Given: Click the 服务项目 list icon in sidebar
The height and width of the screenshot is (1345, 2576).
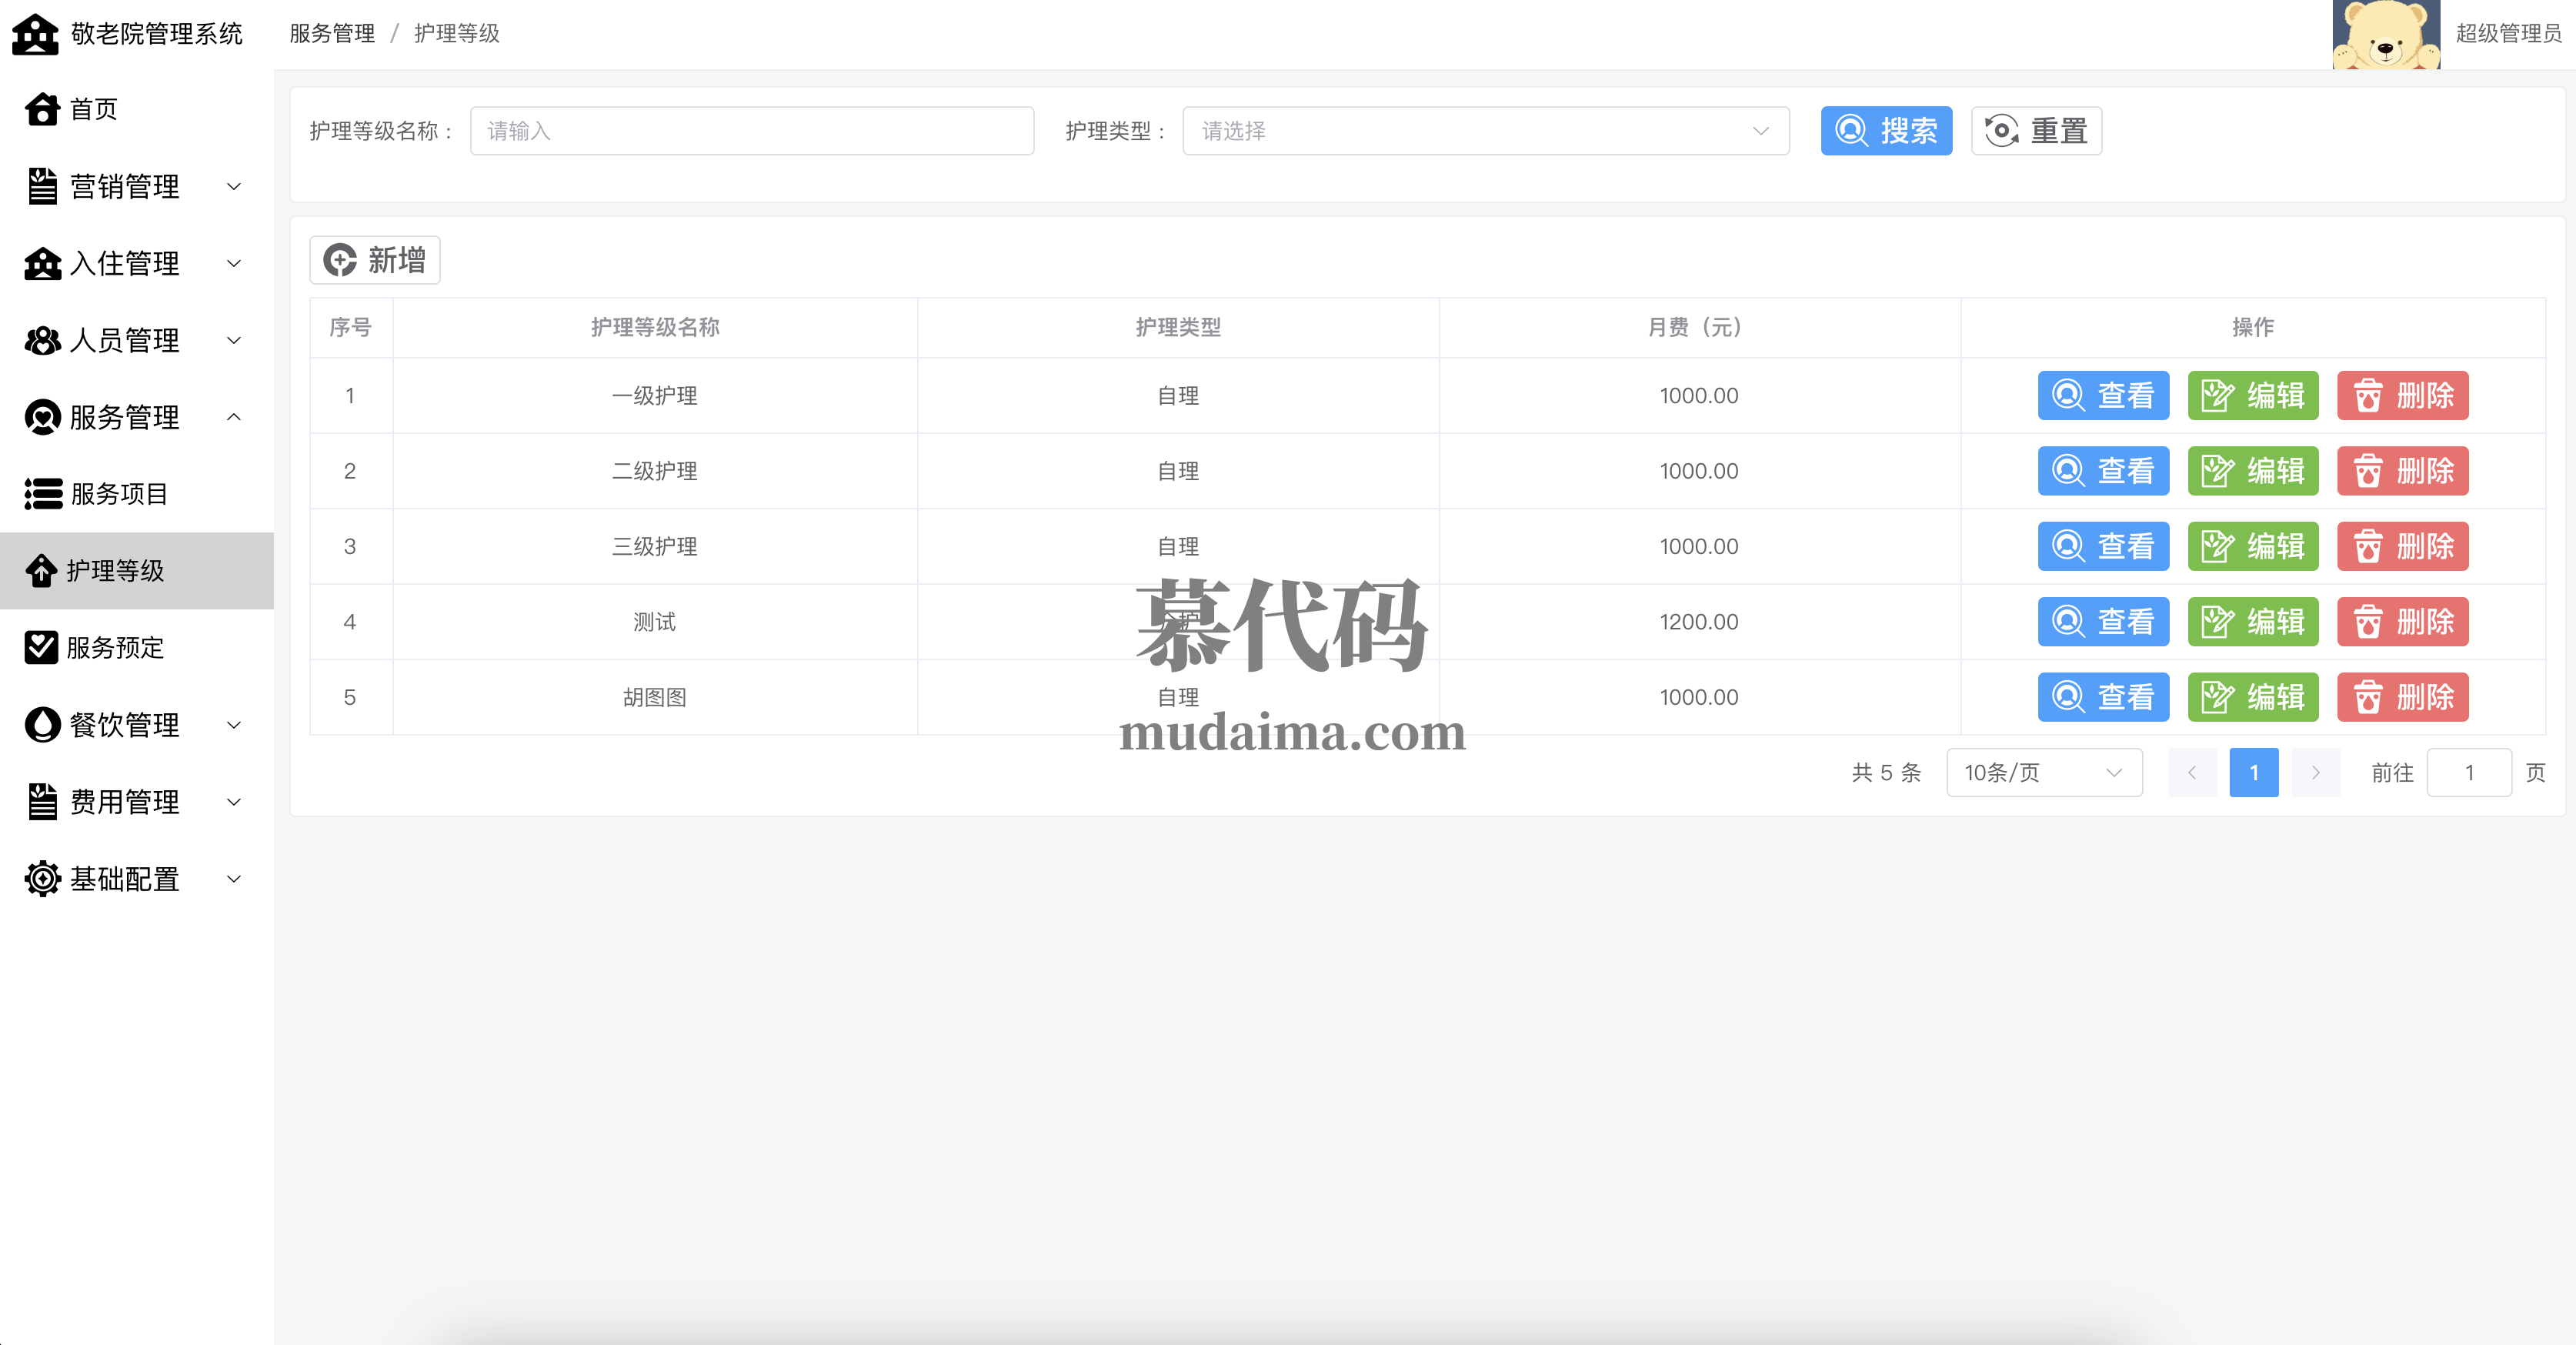Looking at the screenshot, I should [x=43, y=494].
